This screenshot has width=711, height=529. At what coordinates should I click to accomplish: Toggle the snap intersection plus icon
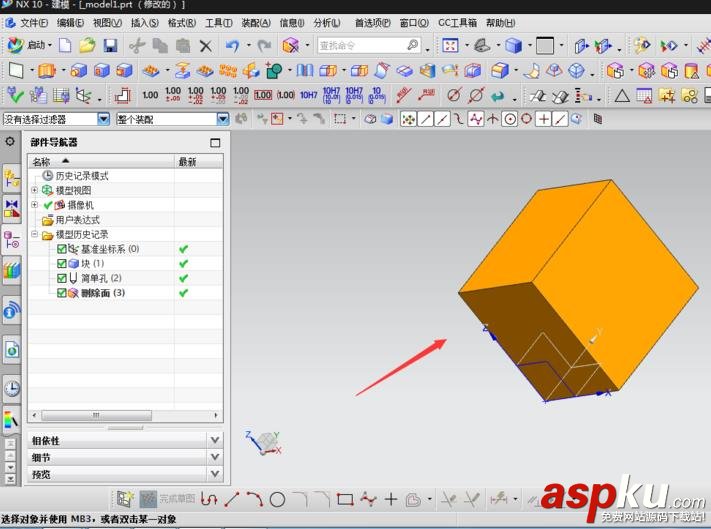[x=543, y=119]
